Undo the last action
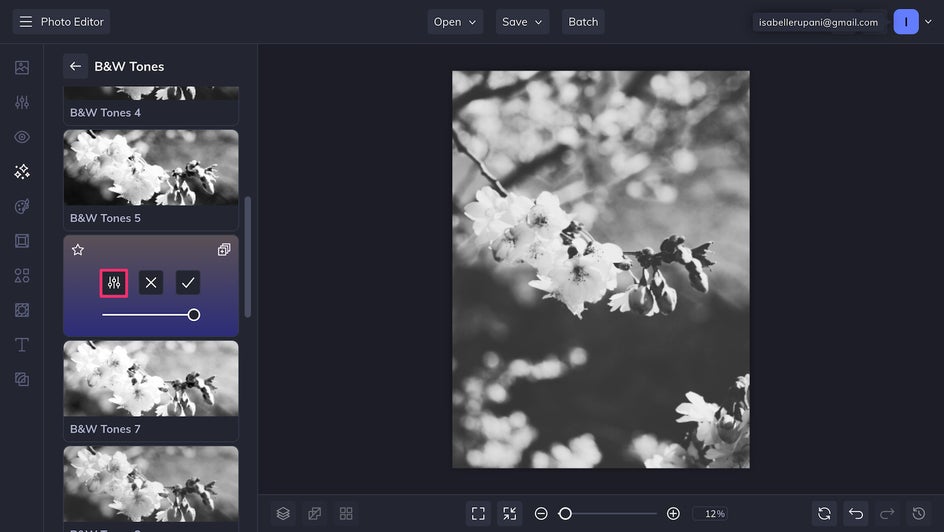Image resolution: width=944 pixels, height=532 pixels. tap(856, 513)
